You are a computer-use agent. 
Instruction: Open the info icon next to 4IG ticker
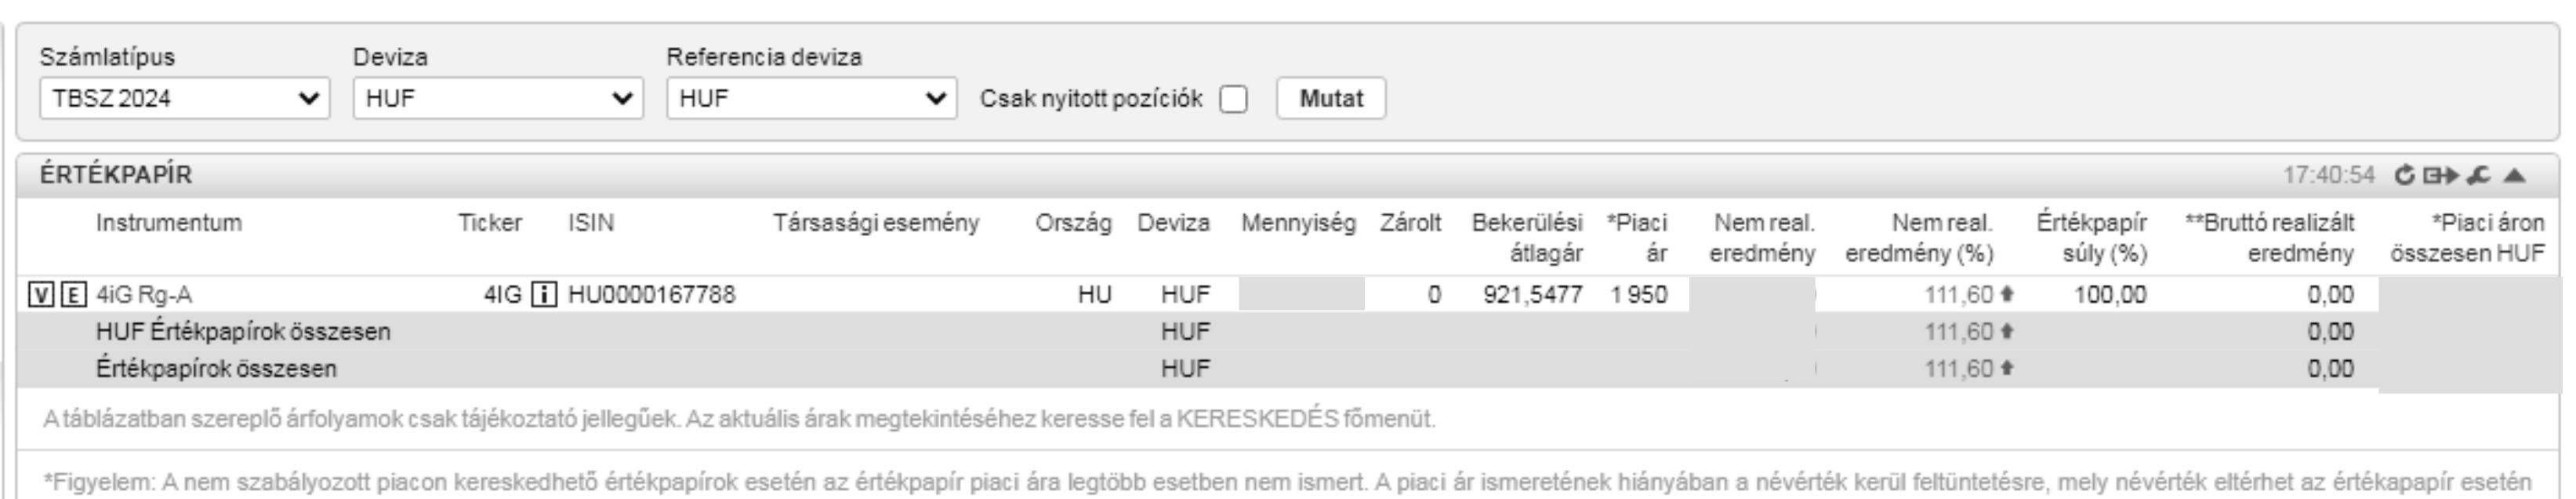pyautogui.click(x=544, y=295)
